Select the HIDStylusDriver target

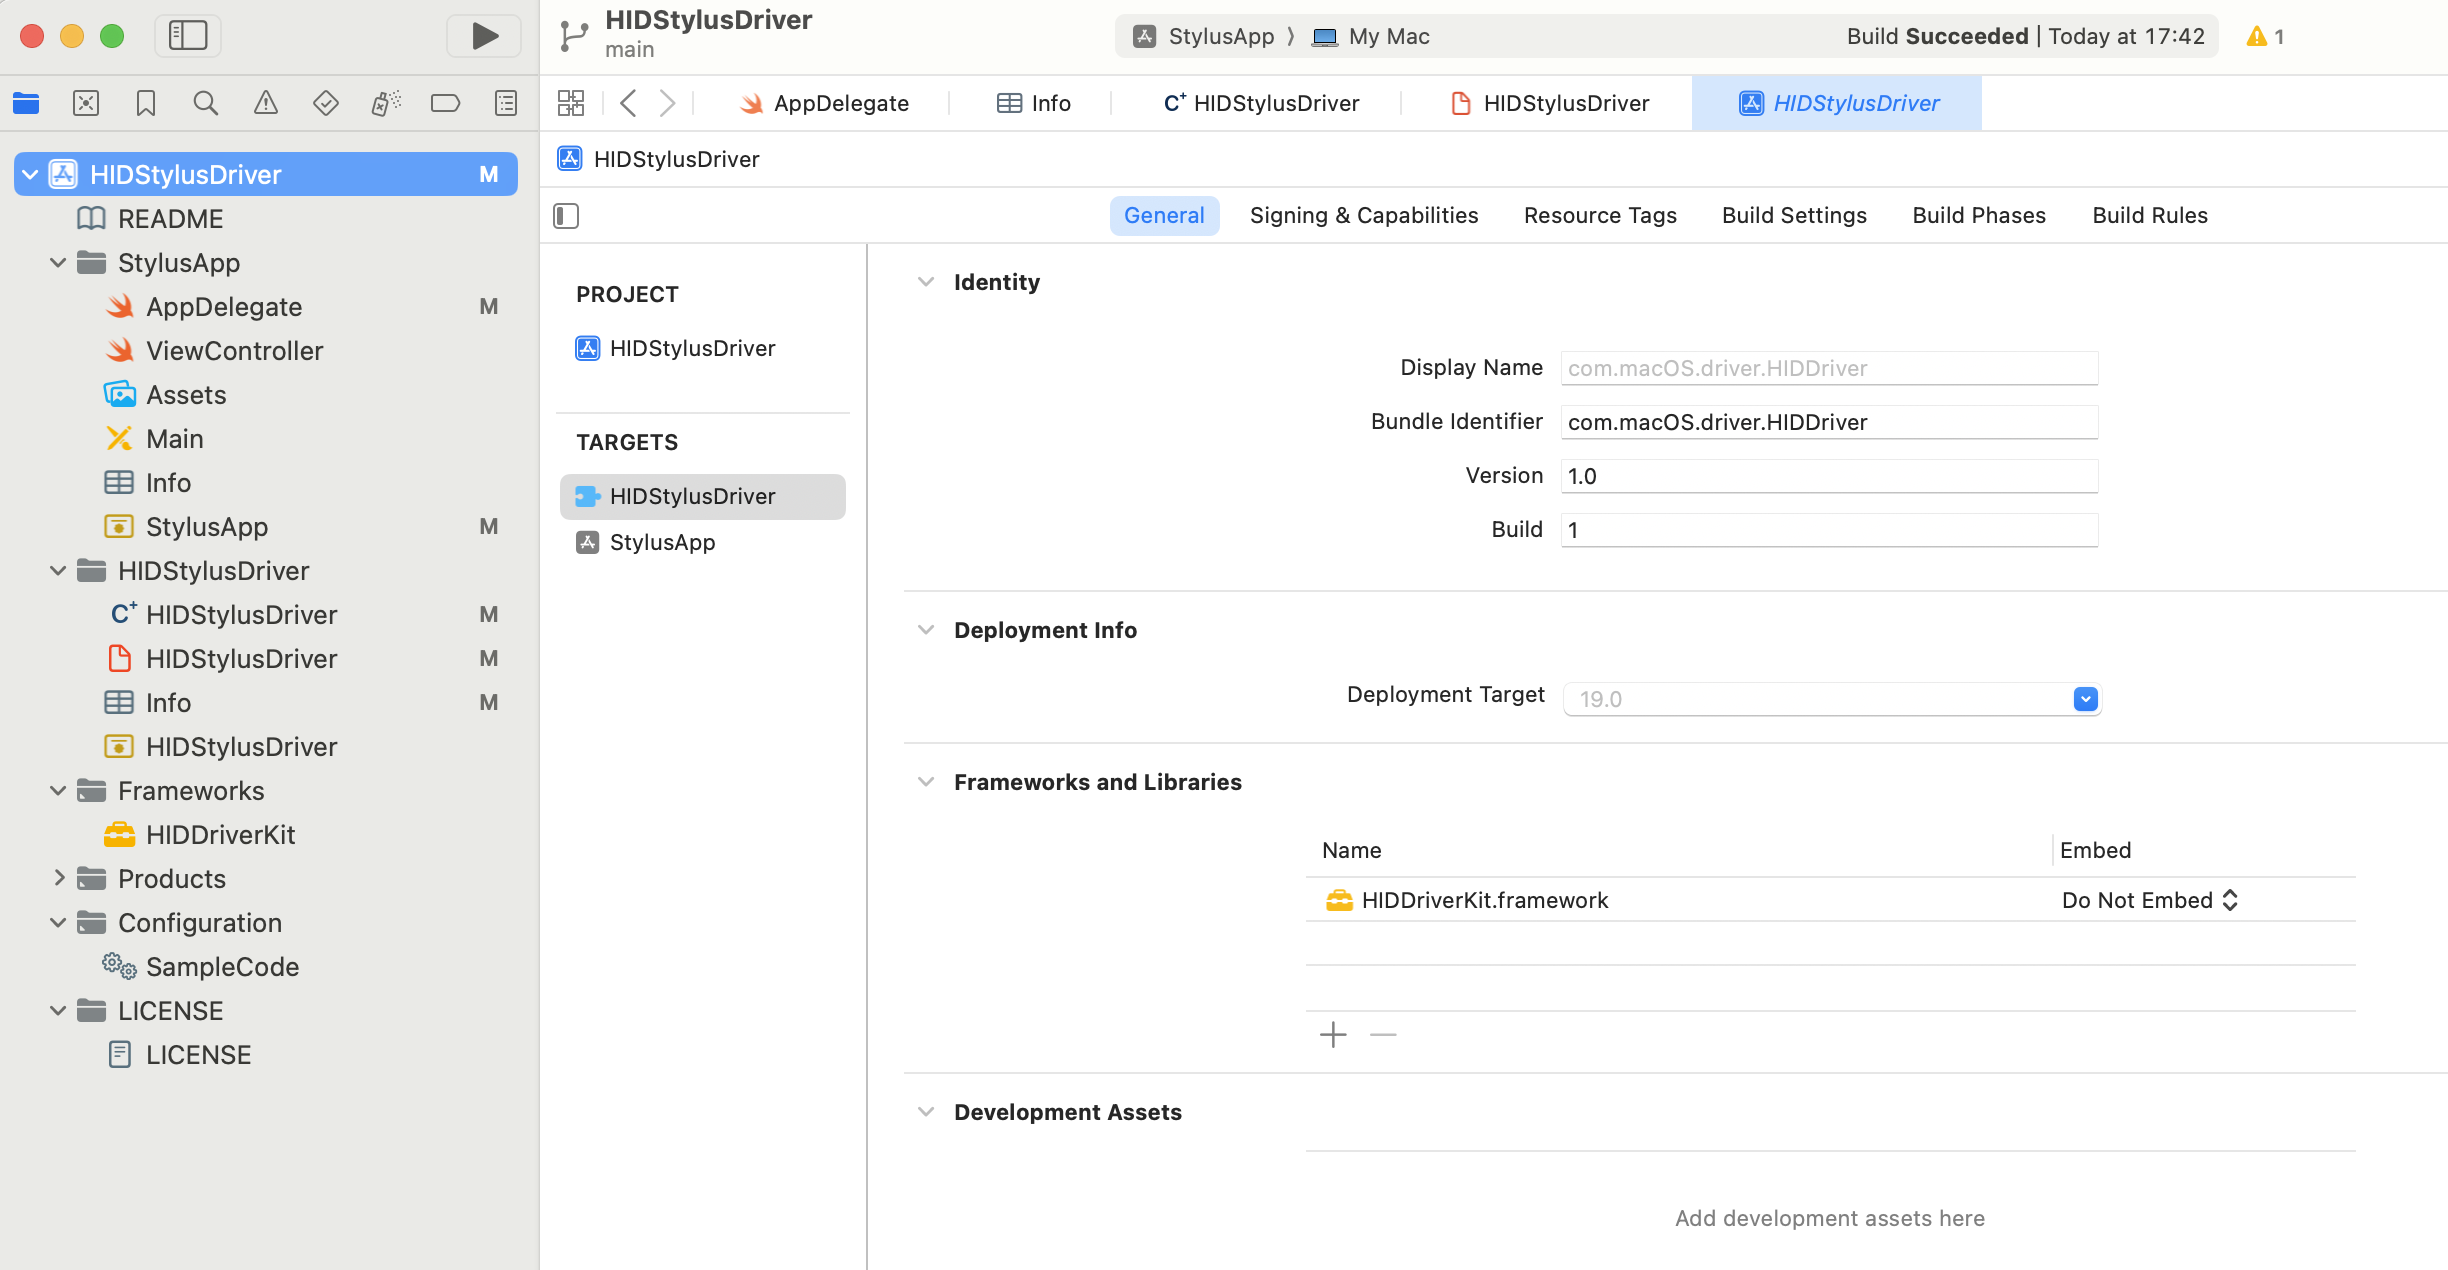click(703, 497)
